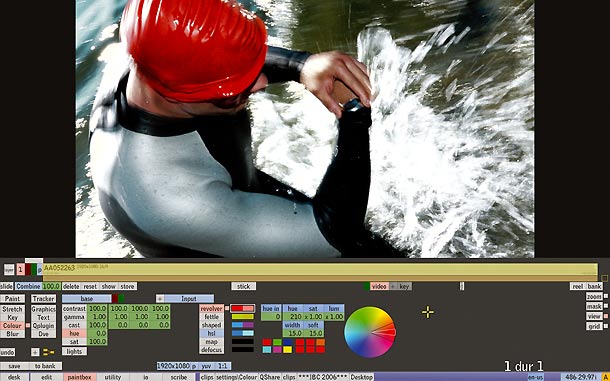Viewport: 610px width, 381px height.
Task: Click the orange warning icon in status bar
Action: pos(605,377)
